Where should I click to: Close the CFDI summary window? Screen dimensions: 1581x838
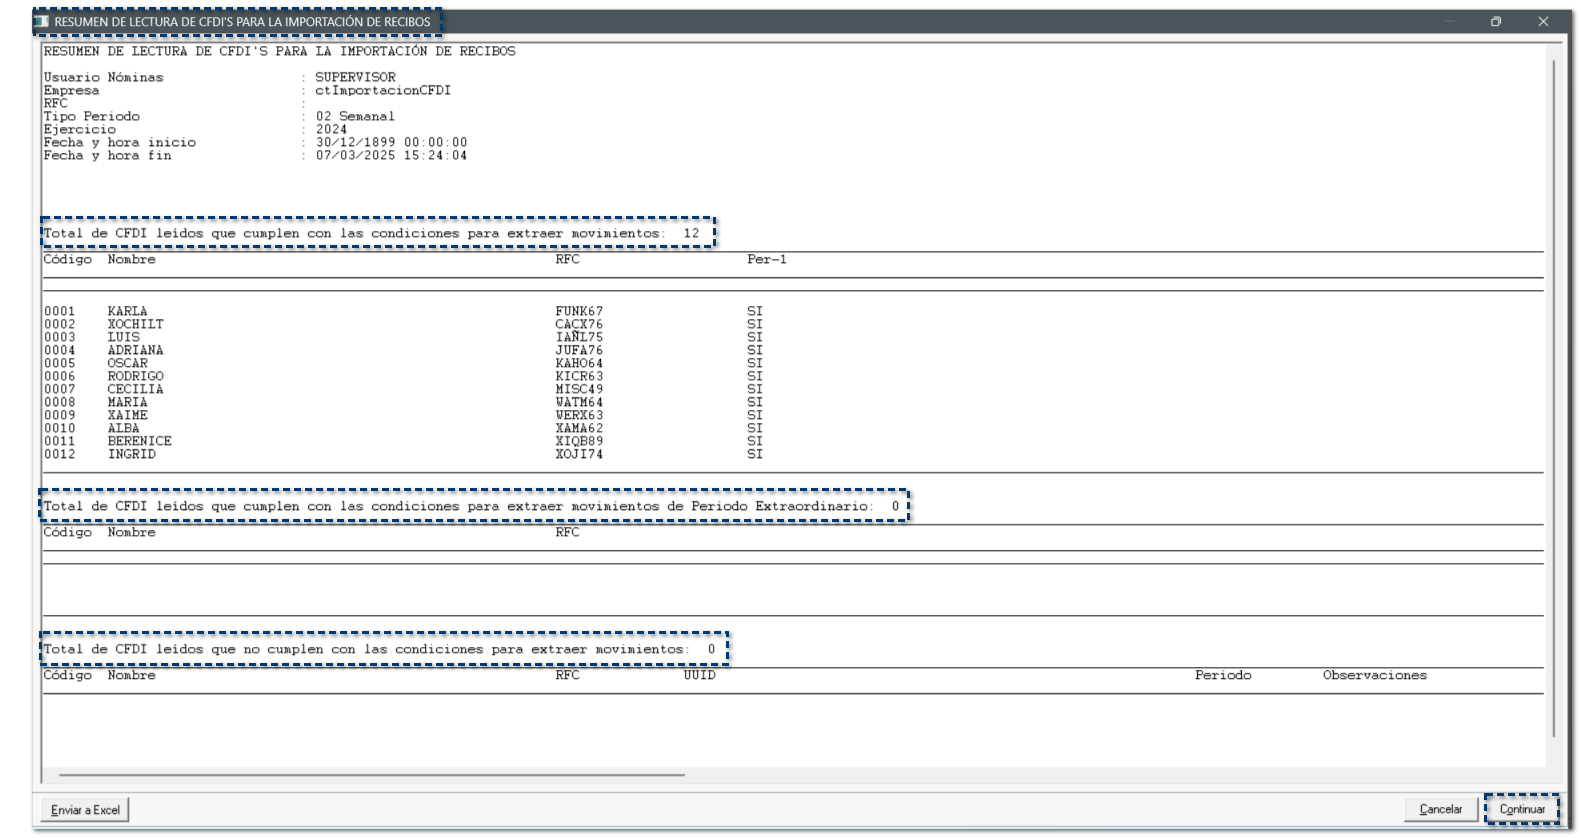tap(1543, 21)
